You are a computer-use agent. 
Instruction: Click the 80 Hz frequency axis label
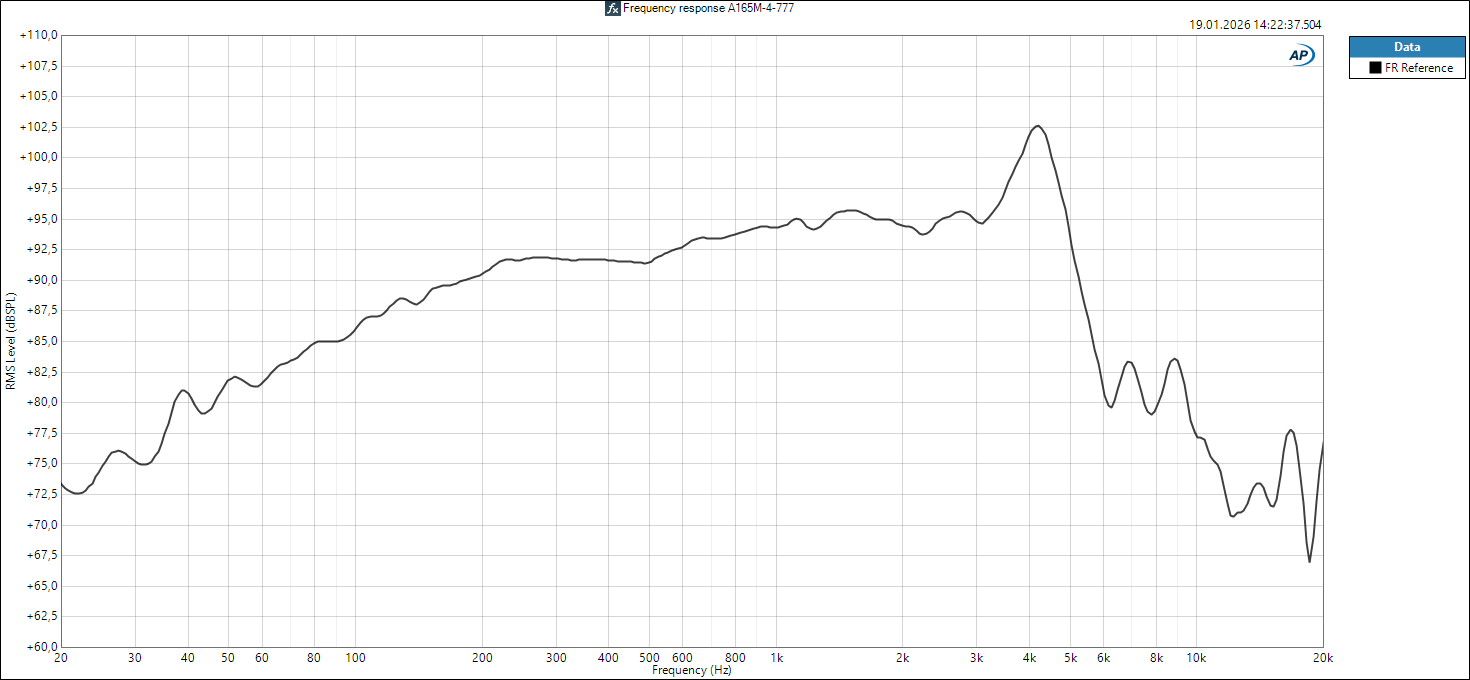point(314,658)
